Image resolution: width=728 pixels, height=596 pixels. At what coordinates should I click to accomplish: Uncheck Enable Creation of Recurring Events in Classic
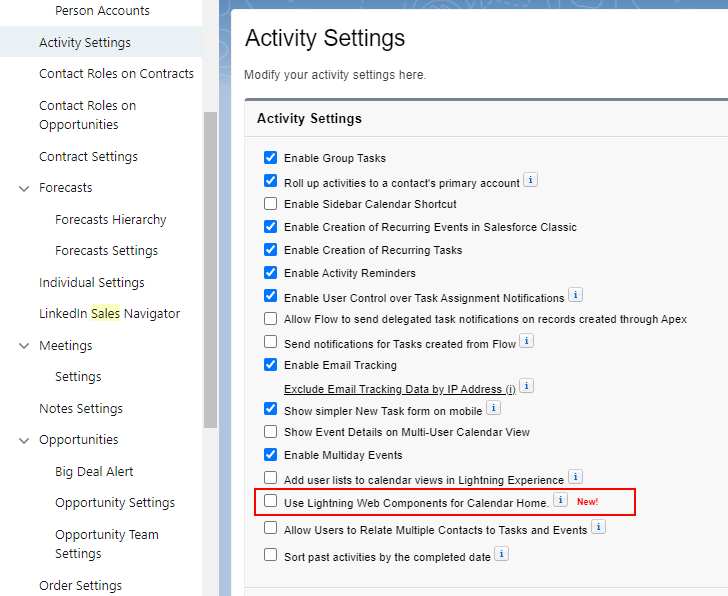pos(270,227)
